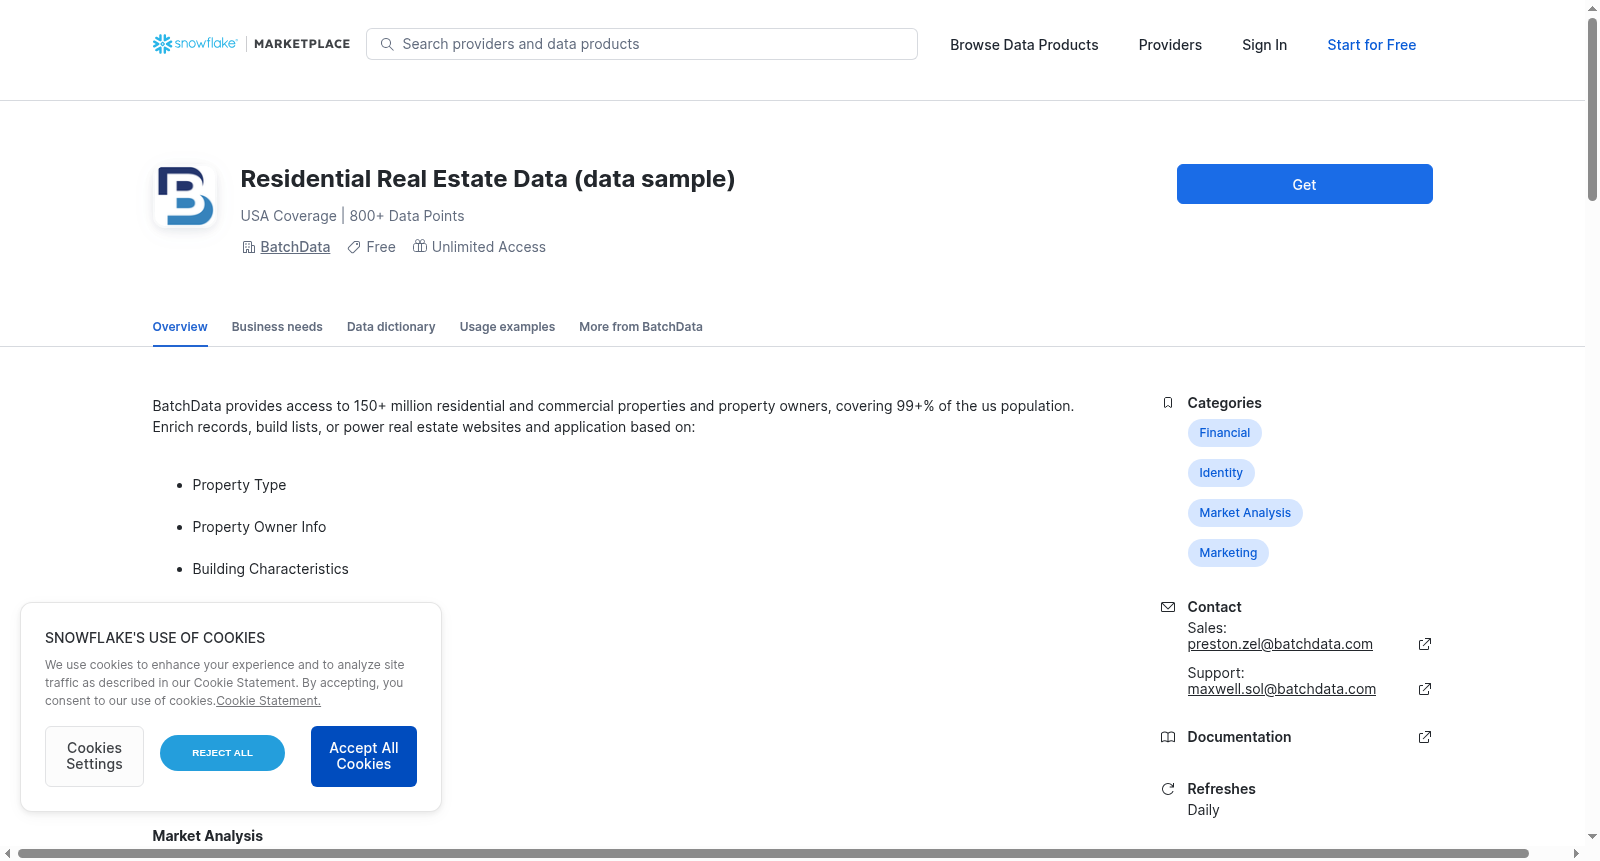Click the bookmark icon beside Categories
The height and width of the screenshot is (861, 1600).
pos(1168,403)
